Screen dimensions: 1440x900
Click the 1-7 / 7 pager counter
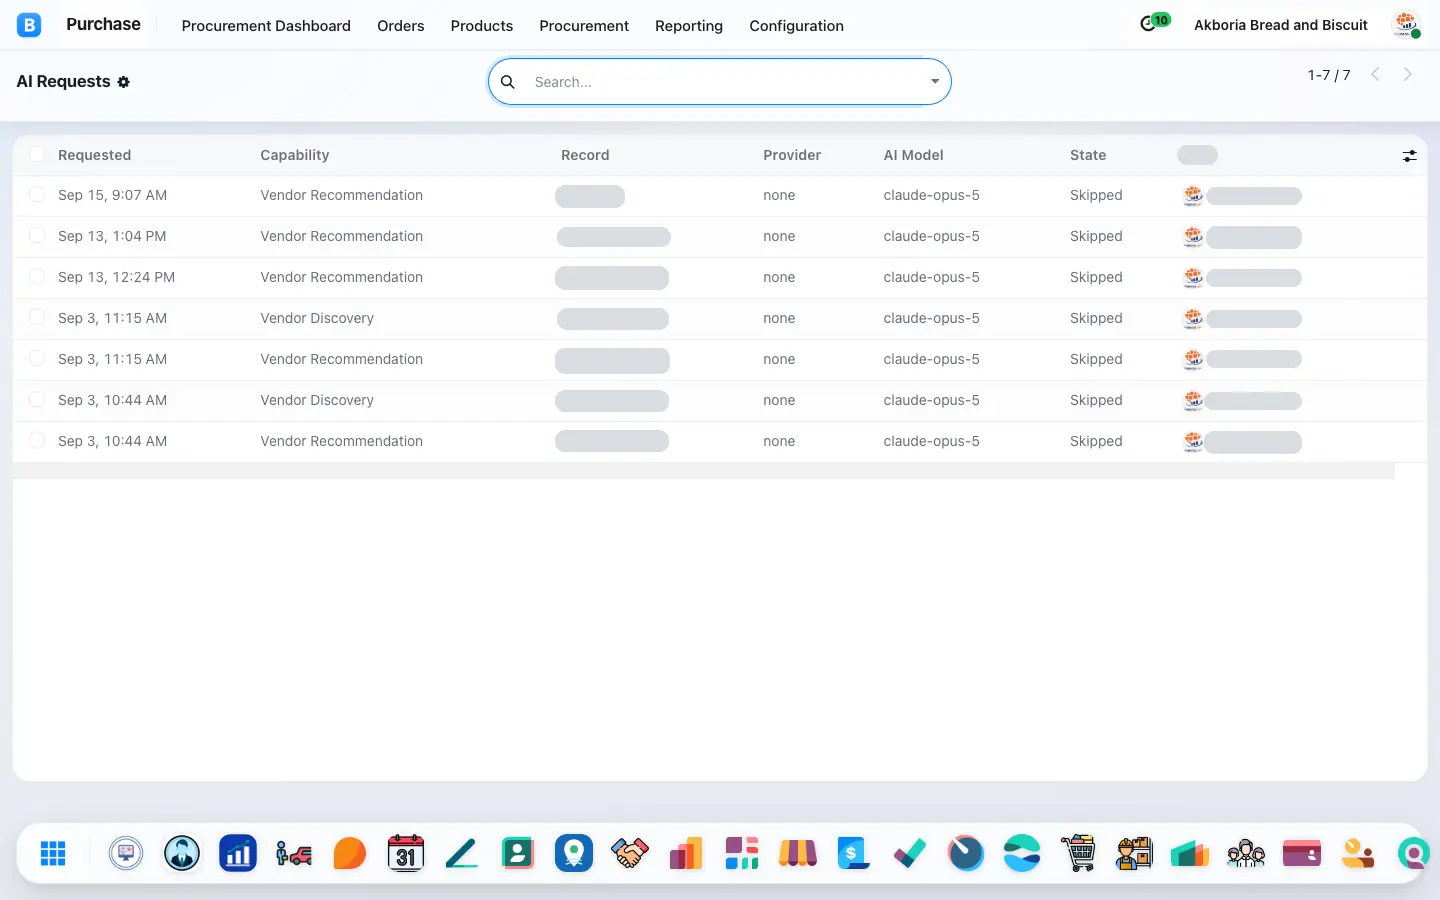point(1329,75)
